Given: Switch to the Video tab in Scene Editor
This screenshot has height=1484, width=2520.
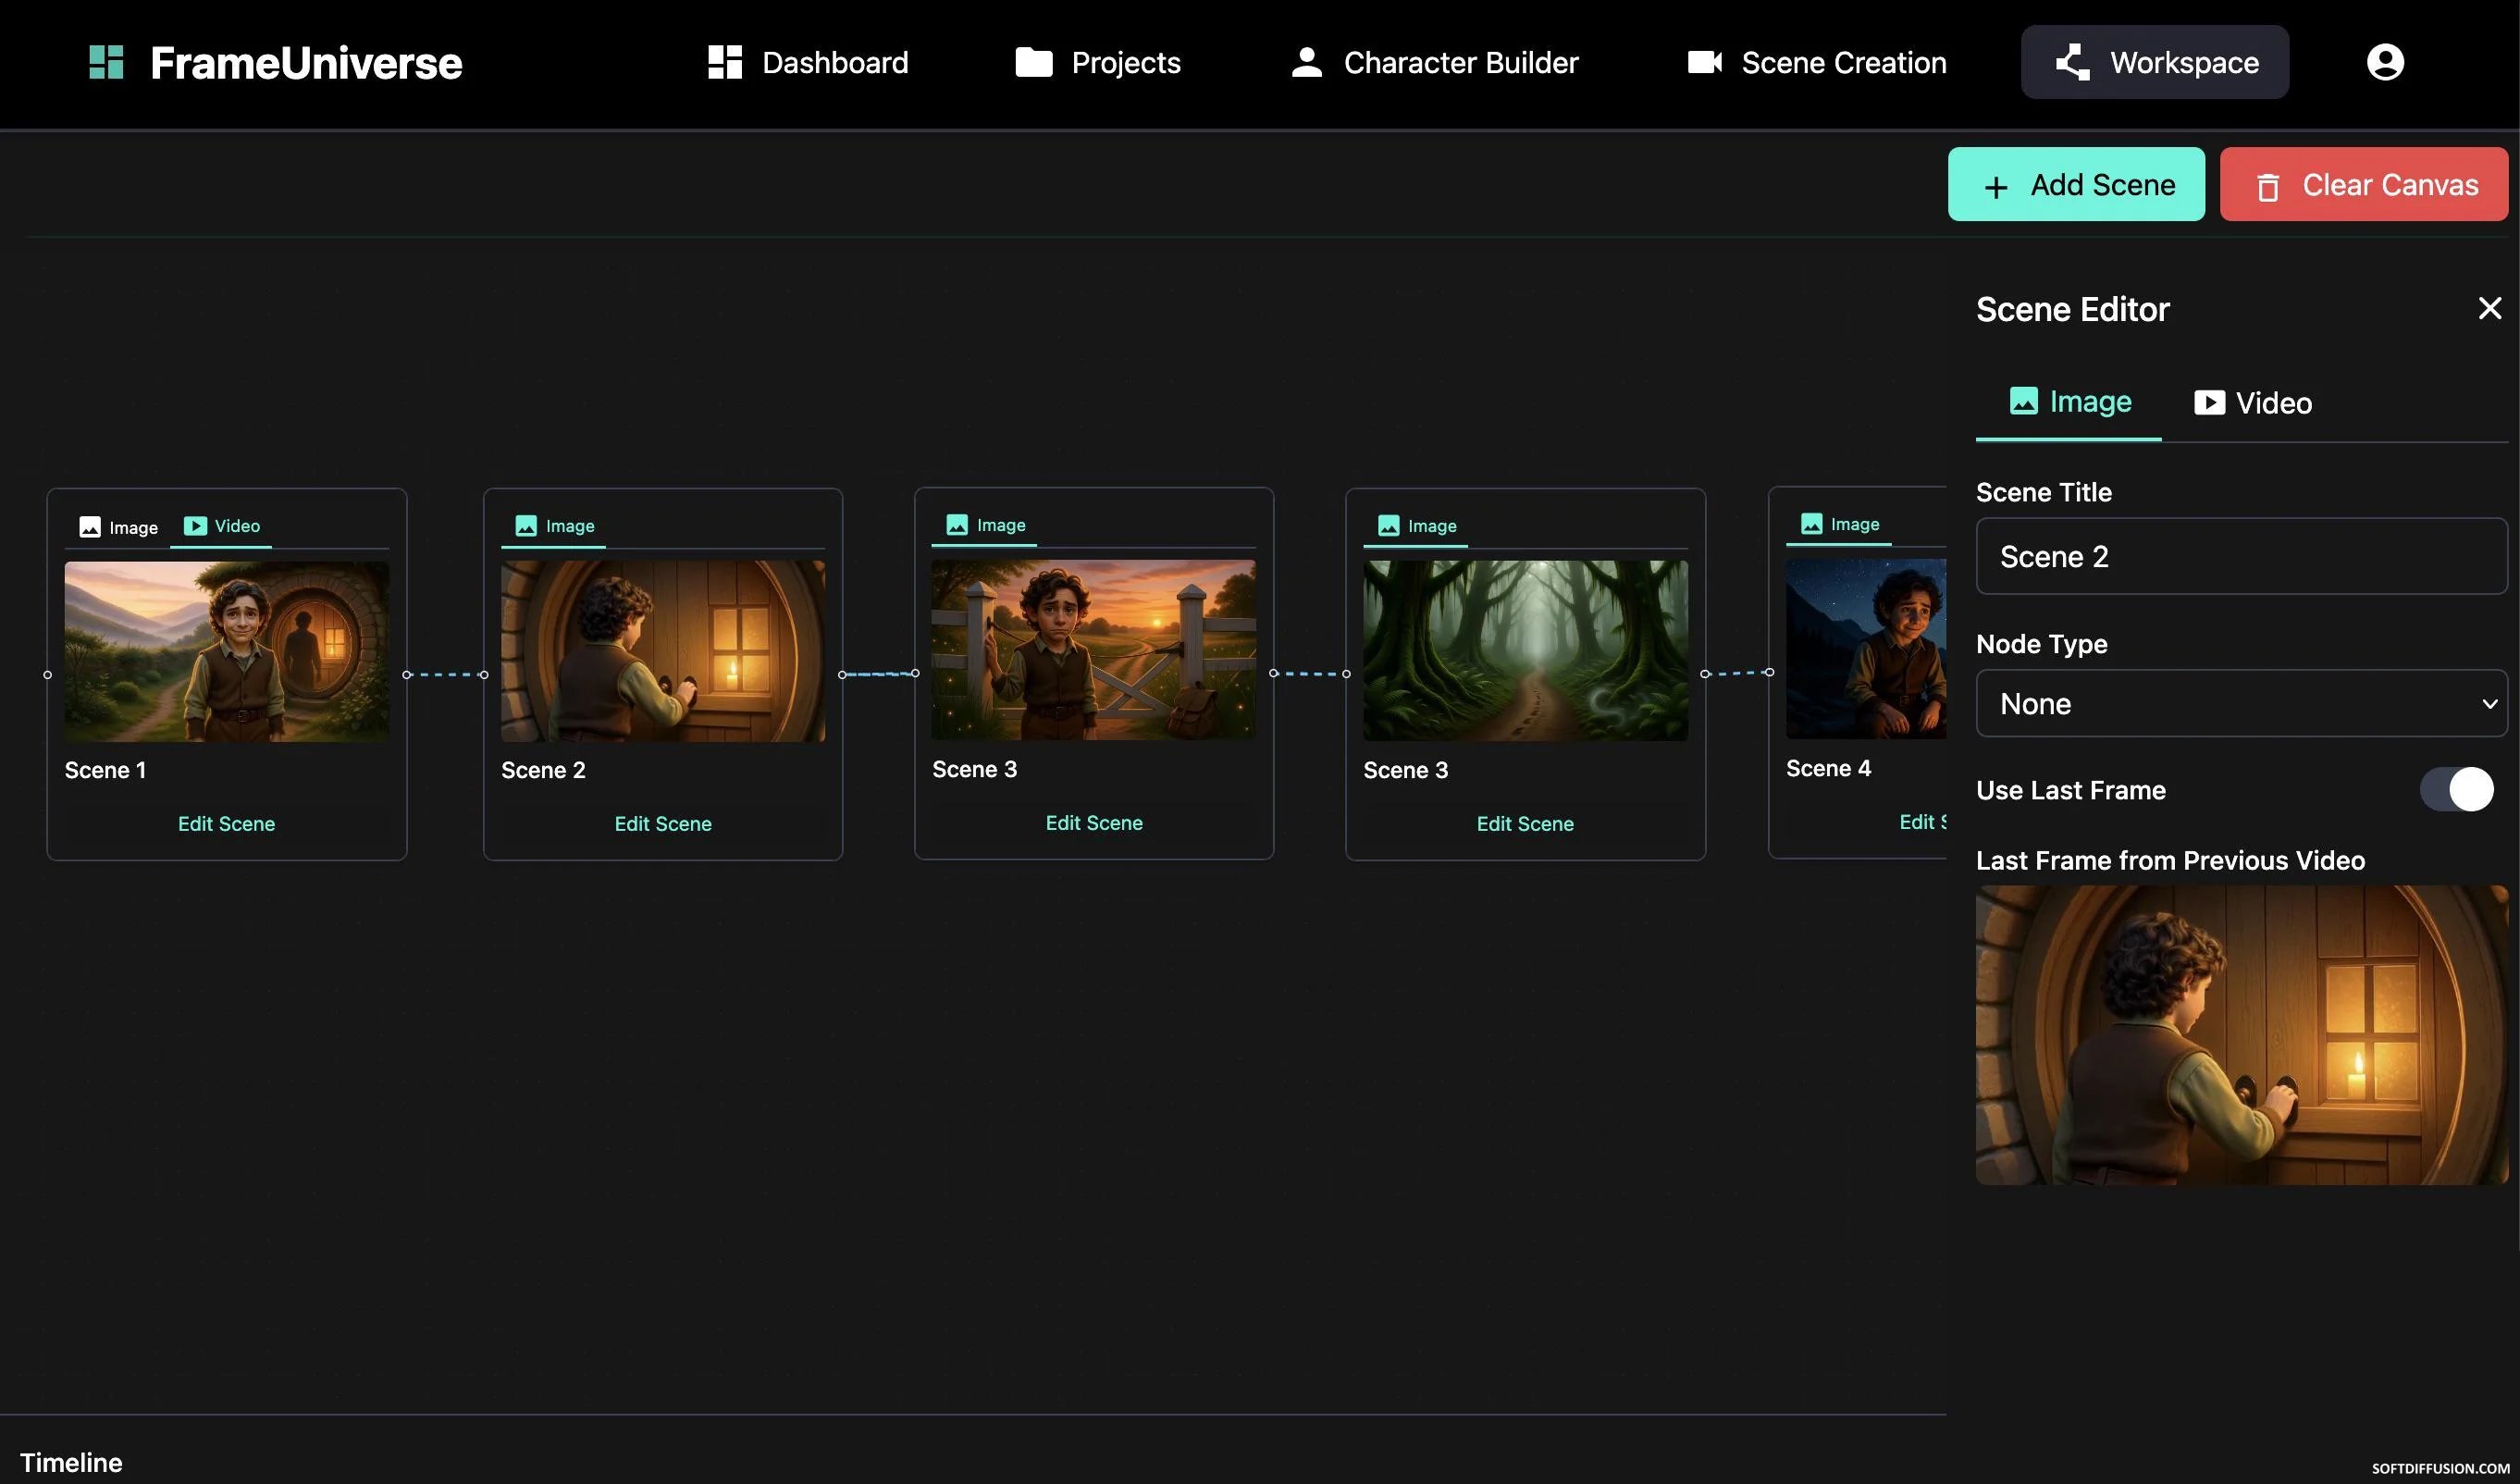Looking at the screenshot, I should coord(2252,403).
